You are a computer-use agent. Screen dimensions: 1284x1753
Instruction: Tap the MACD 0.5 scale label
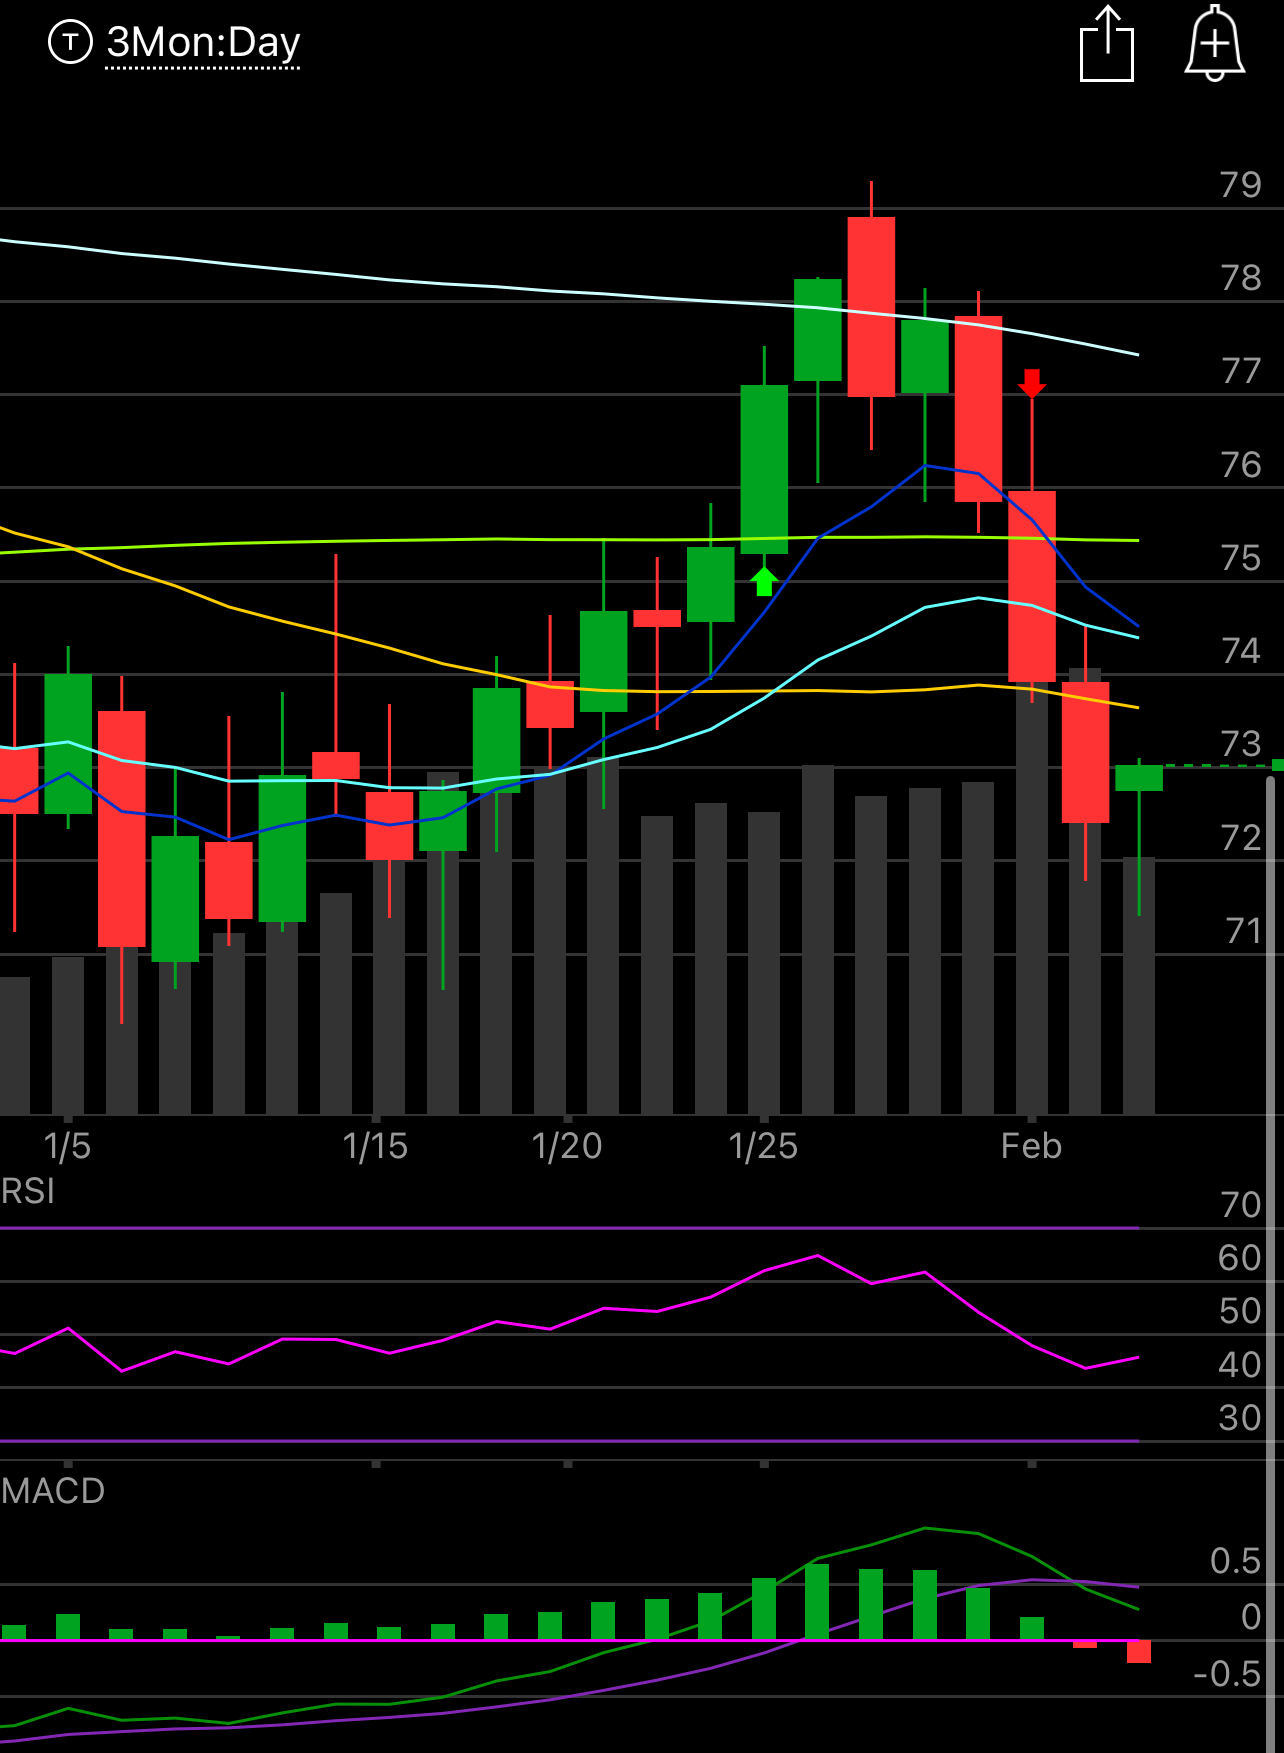(x=1236, y=1561)
